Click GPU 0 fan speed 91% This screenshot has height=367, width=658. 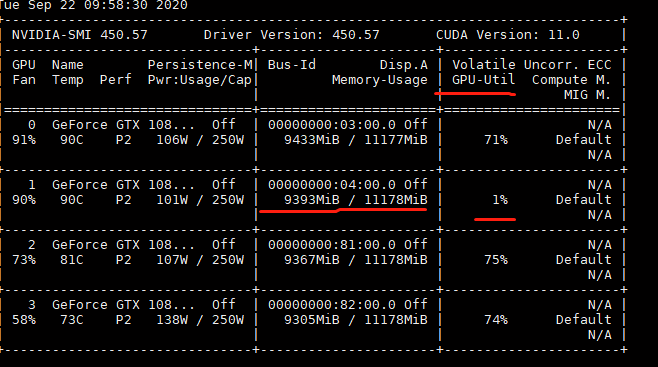tap(24, 140)
